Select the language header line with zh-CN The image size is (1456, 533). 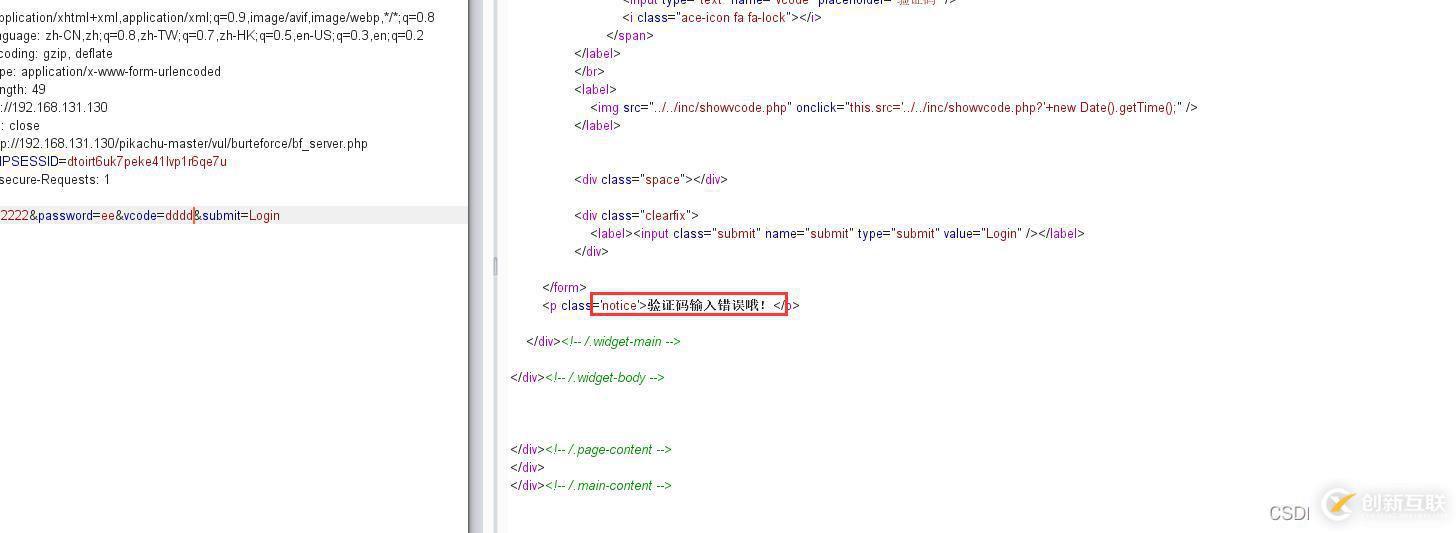click(x=211, y=36)
